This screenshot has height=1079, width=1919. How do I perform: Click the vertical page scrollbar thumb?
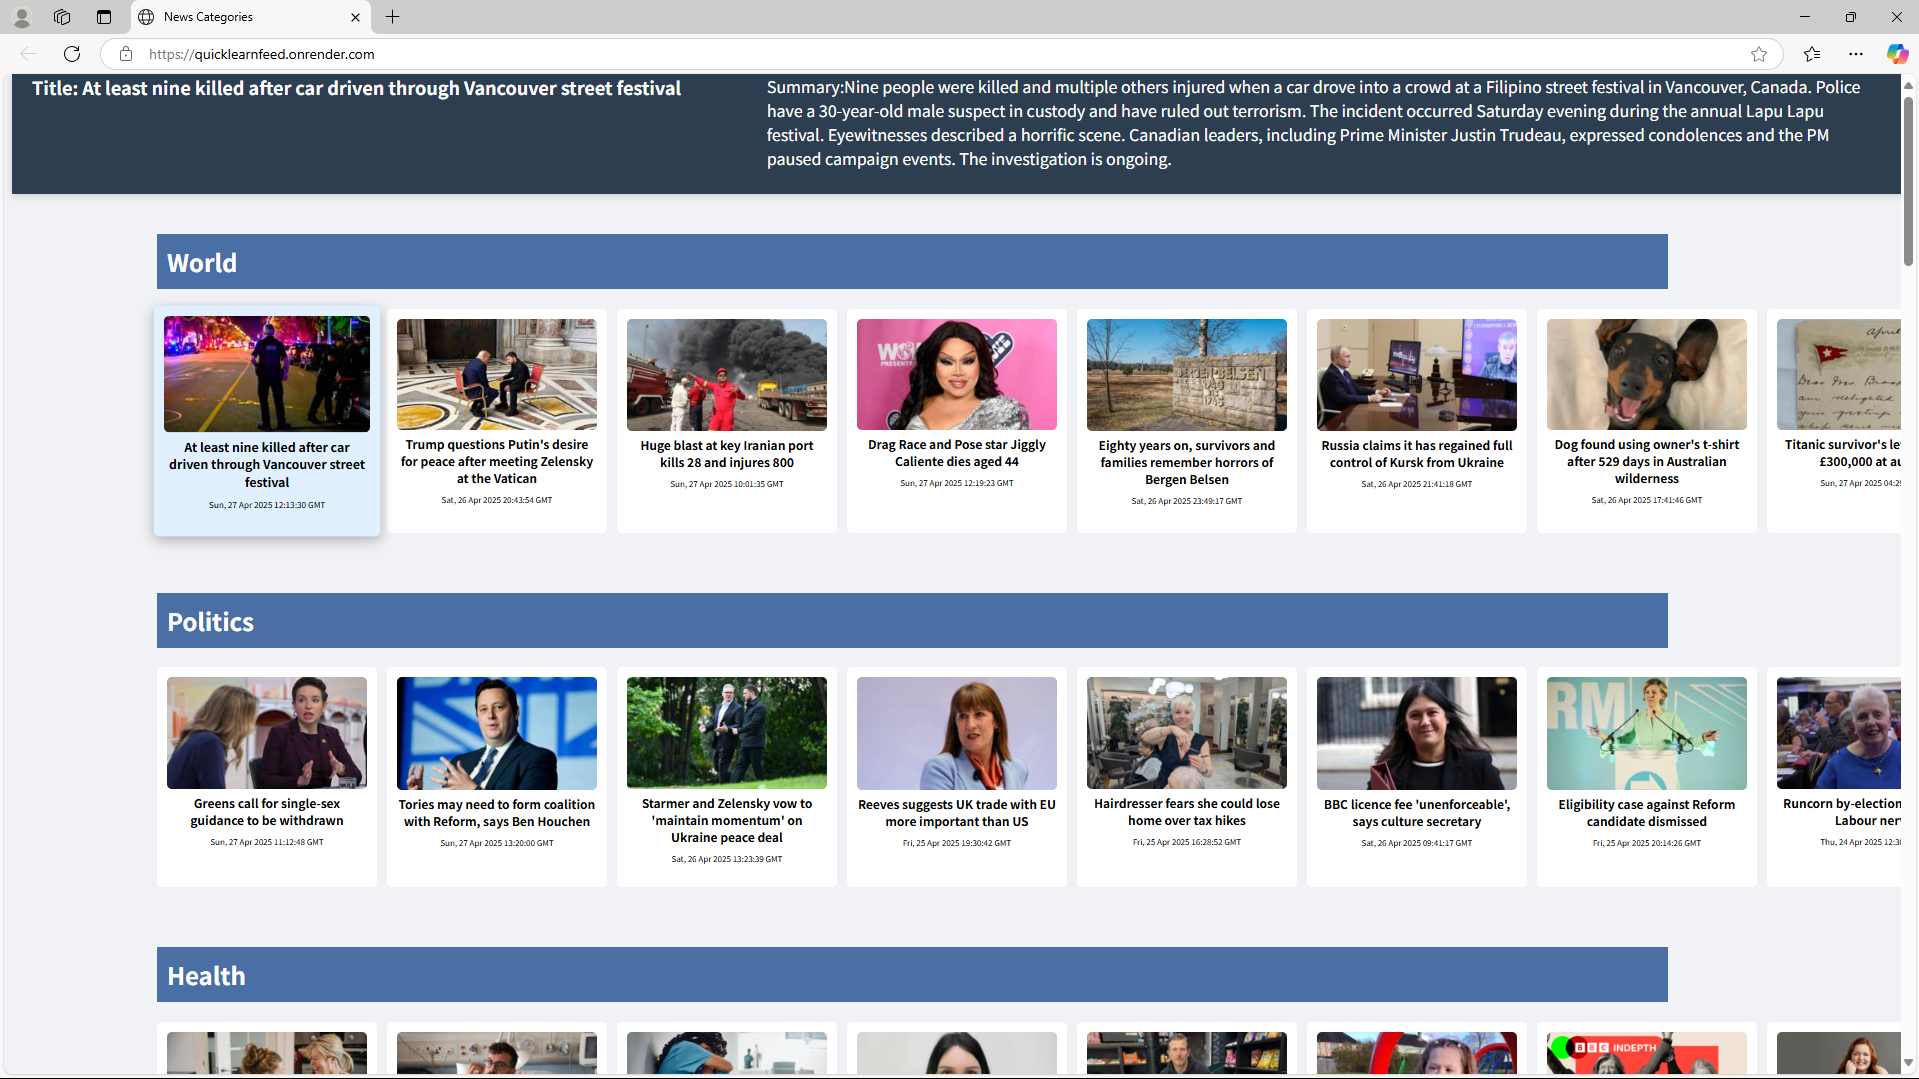pyautogui.click(x=1909, y=180)
